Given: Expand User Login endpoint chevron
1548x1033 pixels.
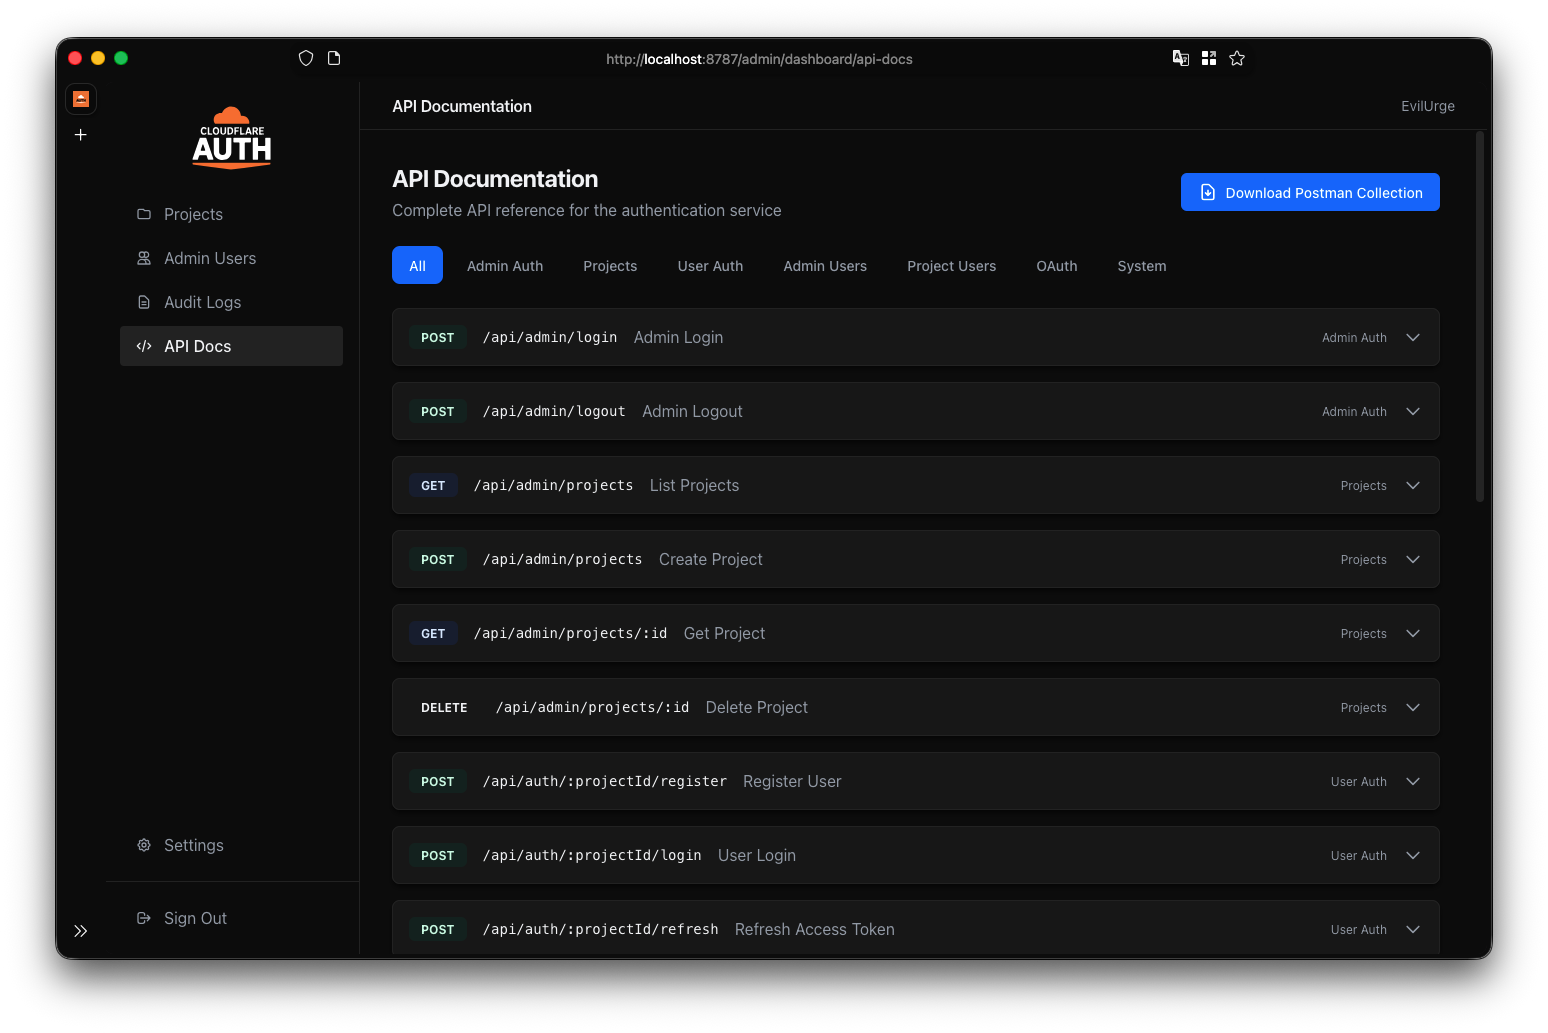Looking at the screenshot, I should tap(1413, 855).
